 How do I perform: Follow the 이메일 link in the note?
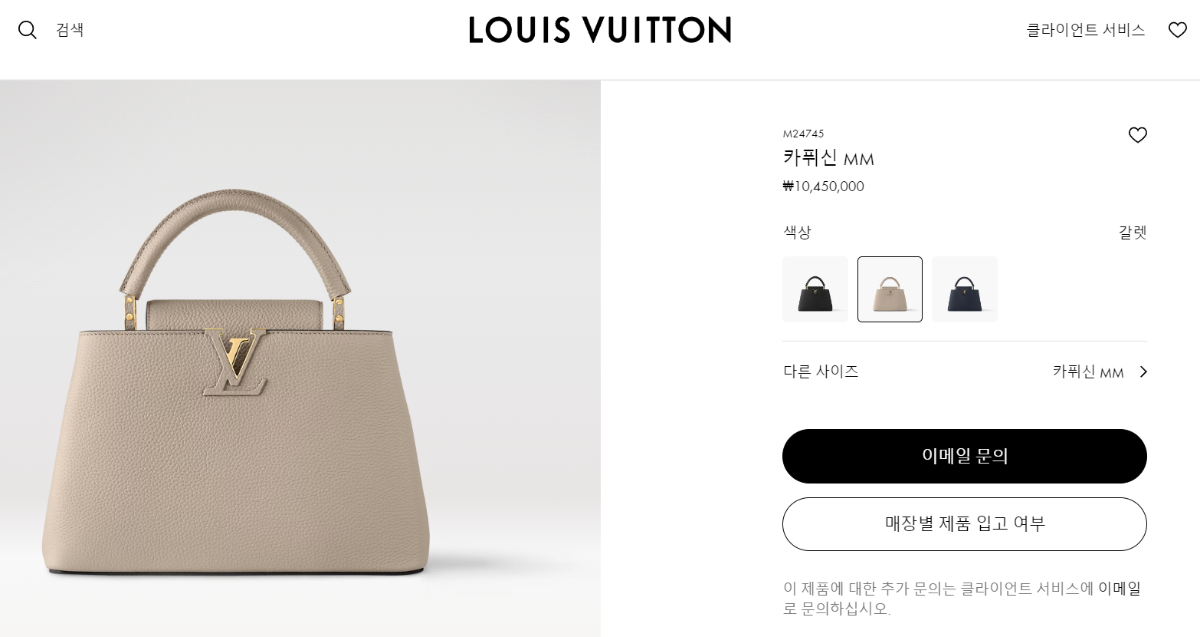point(1119,588)
